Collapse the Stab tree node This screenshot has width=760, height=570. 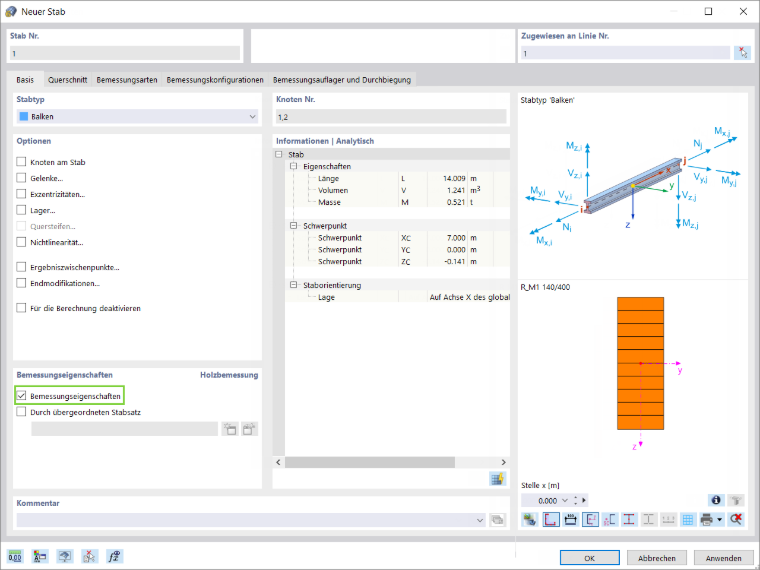(x=279, y=154)
